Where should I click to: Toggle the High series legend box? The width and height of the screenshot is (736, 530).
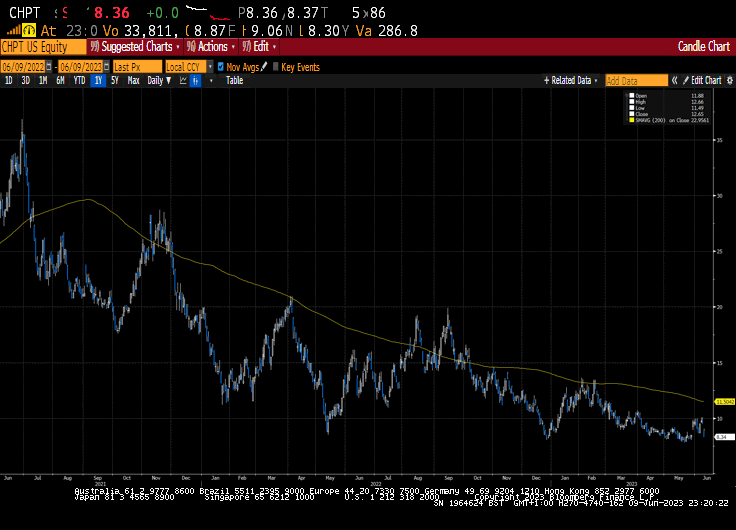point(632,102)
